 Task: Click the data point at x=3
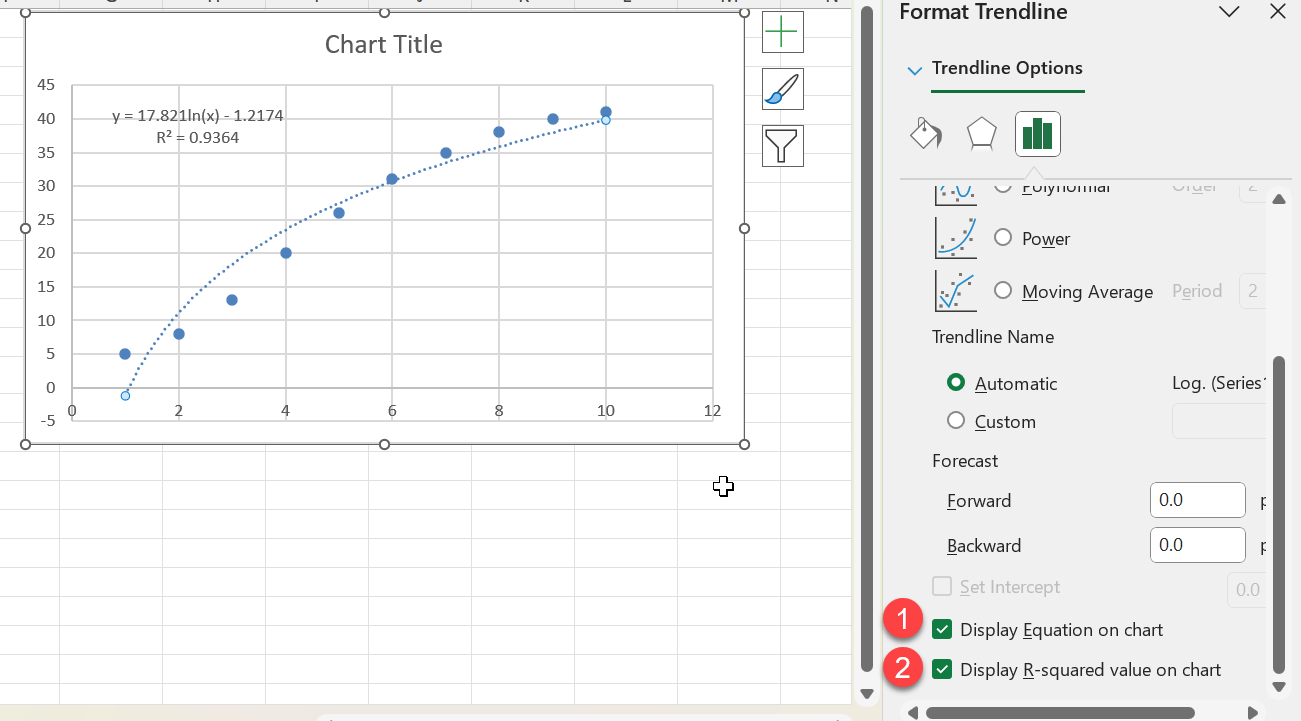click(x=232, y=300)
